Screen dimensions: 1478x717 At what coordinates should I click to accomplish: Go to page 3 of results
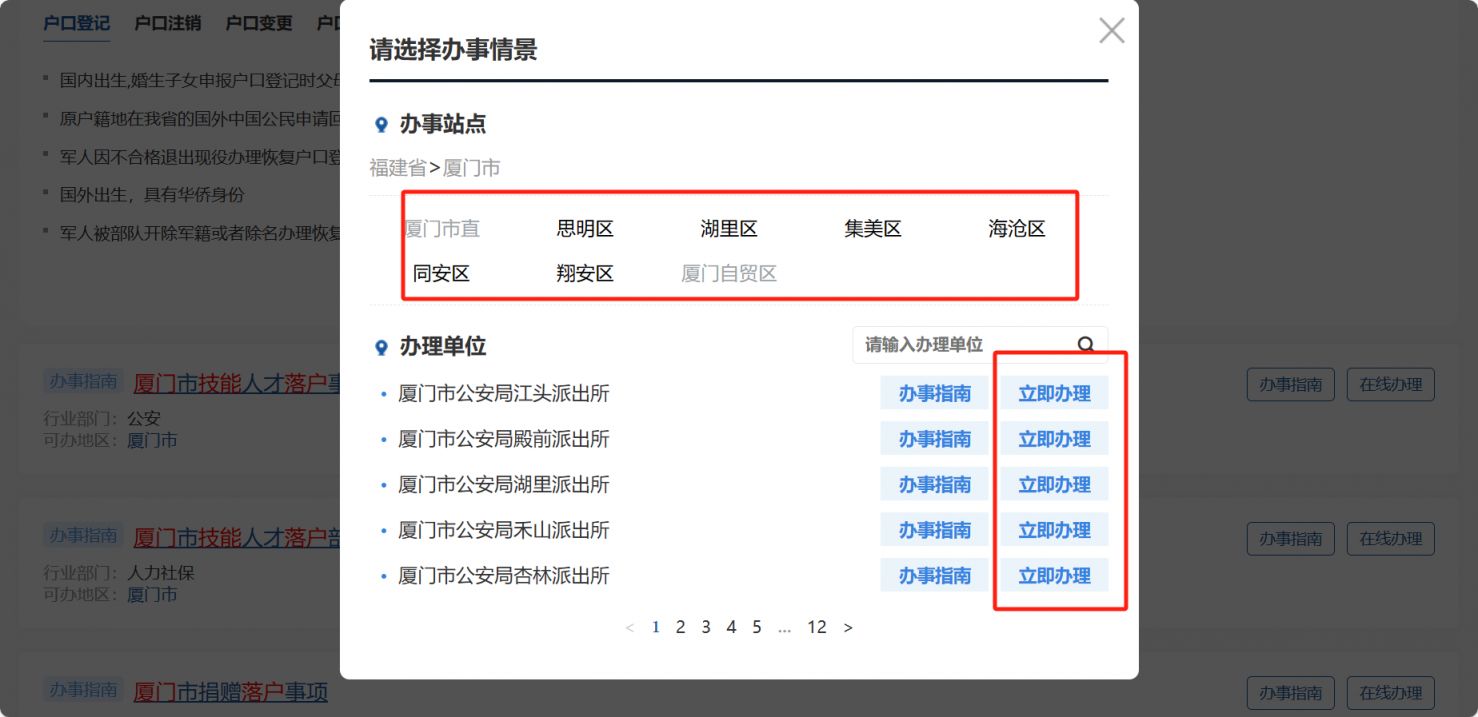[x=706, y=628]
